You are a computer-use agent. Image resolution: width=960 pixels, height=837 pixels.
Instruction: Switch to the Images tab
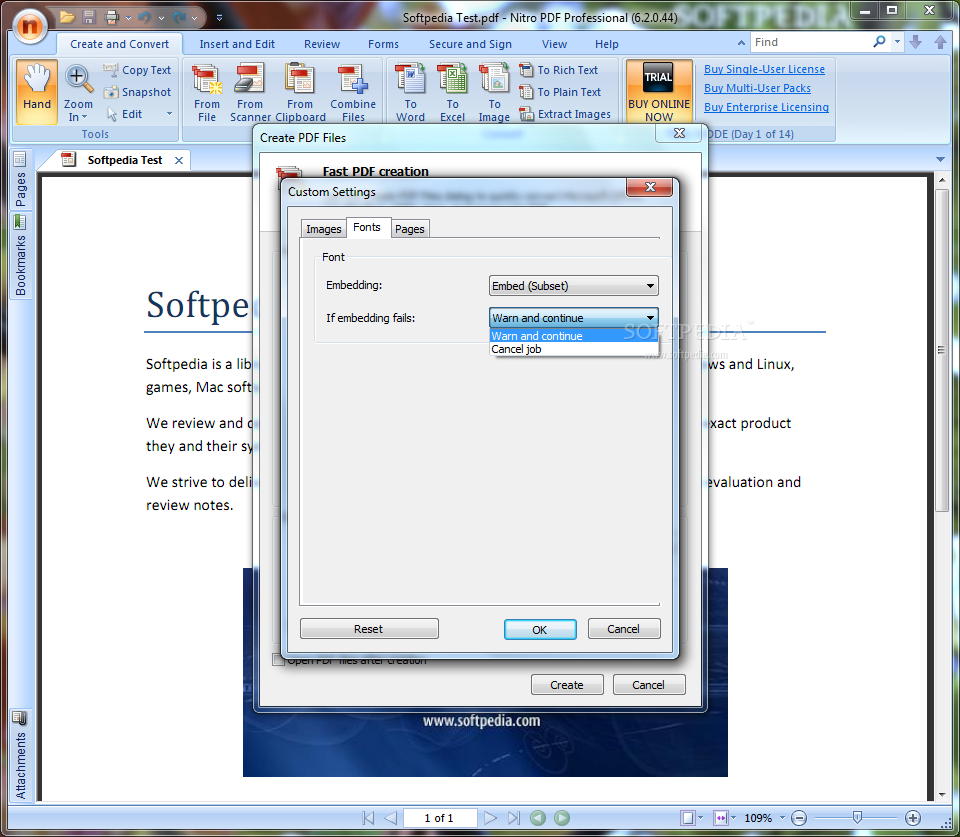coord(323,229)
